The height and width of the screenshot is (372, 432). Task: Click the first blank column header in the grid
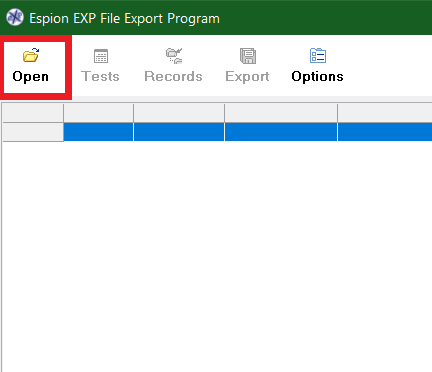[x=33, y=113]
